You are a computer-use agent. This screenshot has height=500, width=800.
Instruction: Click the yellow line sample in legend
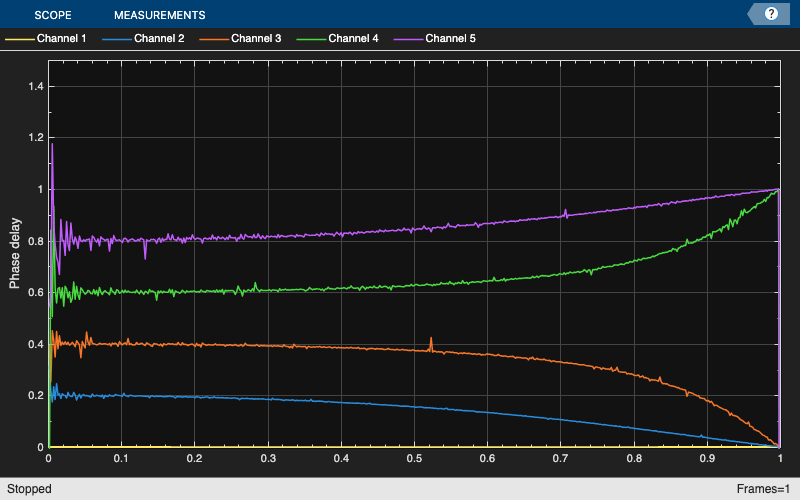pyautogui.click(x=20, y=39)
